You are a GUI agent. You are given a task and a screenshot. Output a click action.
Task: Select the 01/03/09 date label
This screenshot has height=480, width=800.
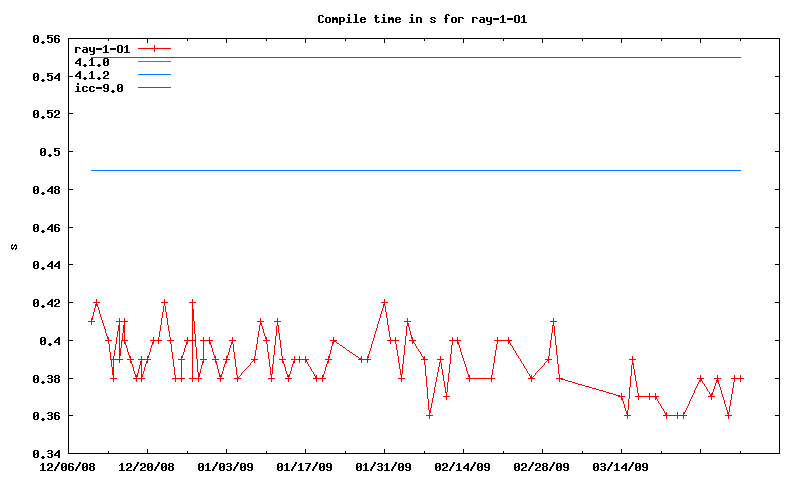(226, 467)
